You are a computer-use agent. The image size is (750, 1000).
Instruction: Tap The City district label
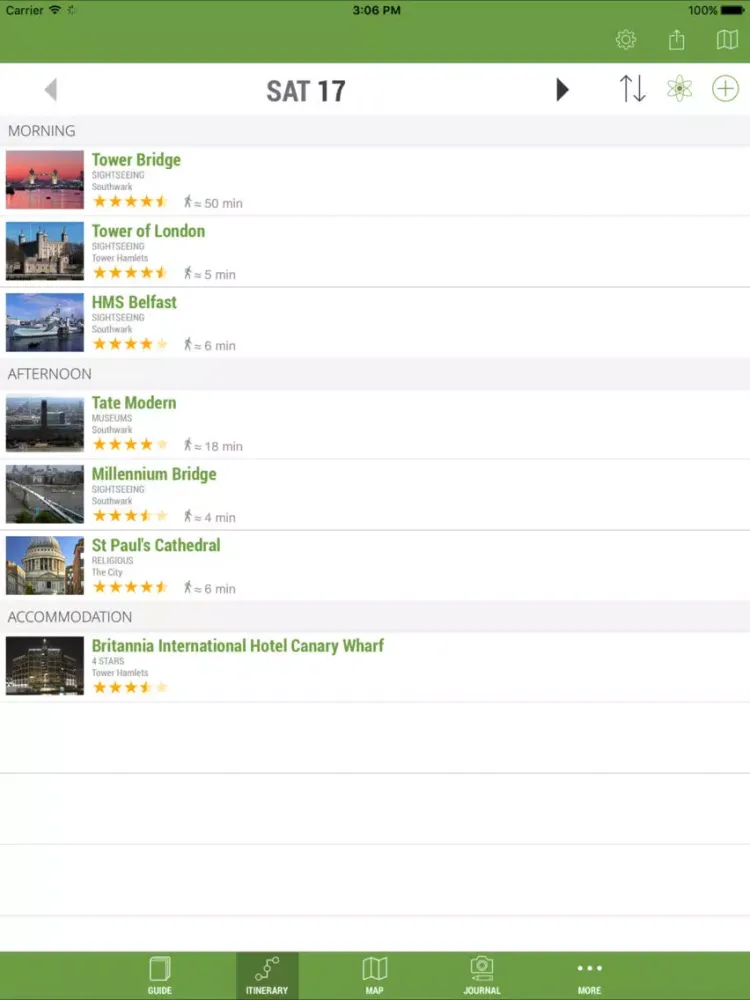click(x=107, y=572)
